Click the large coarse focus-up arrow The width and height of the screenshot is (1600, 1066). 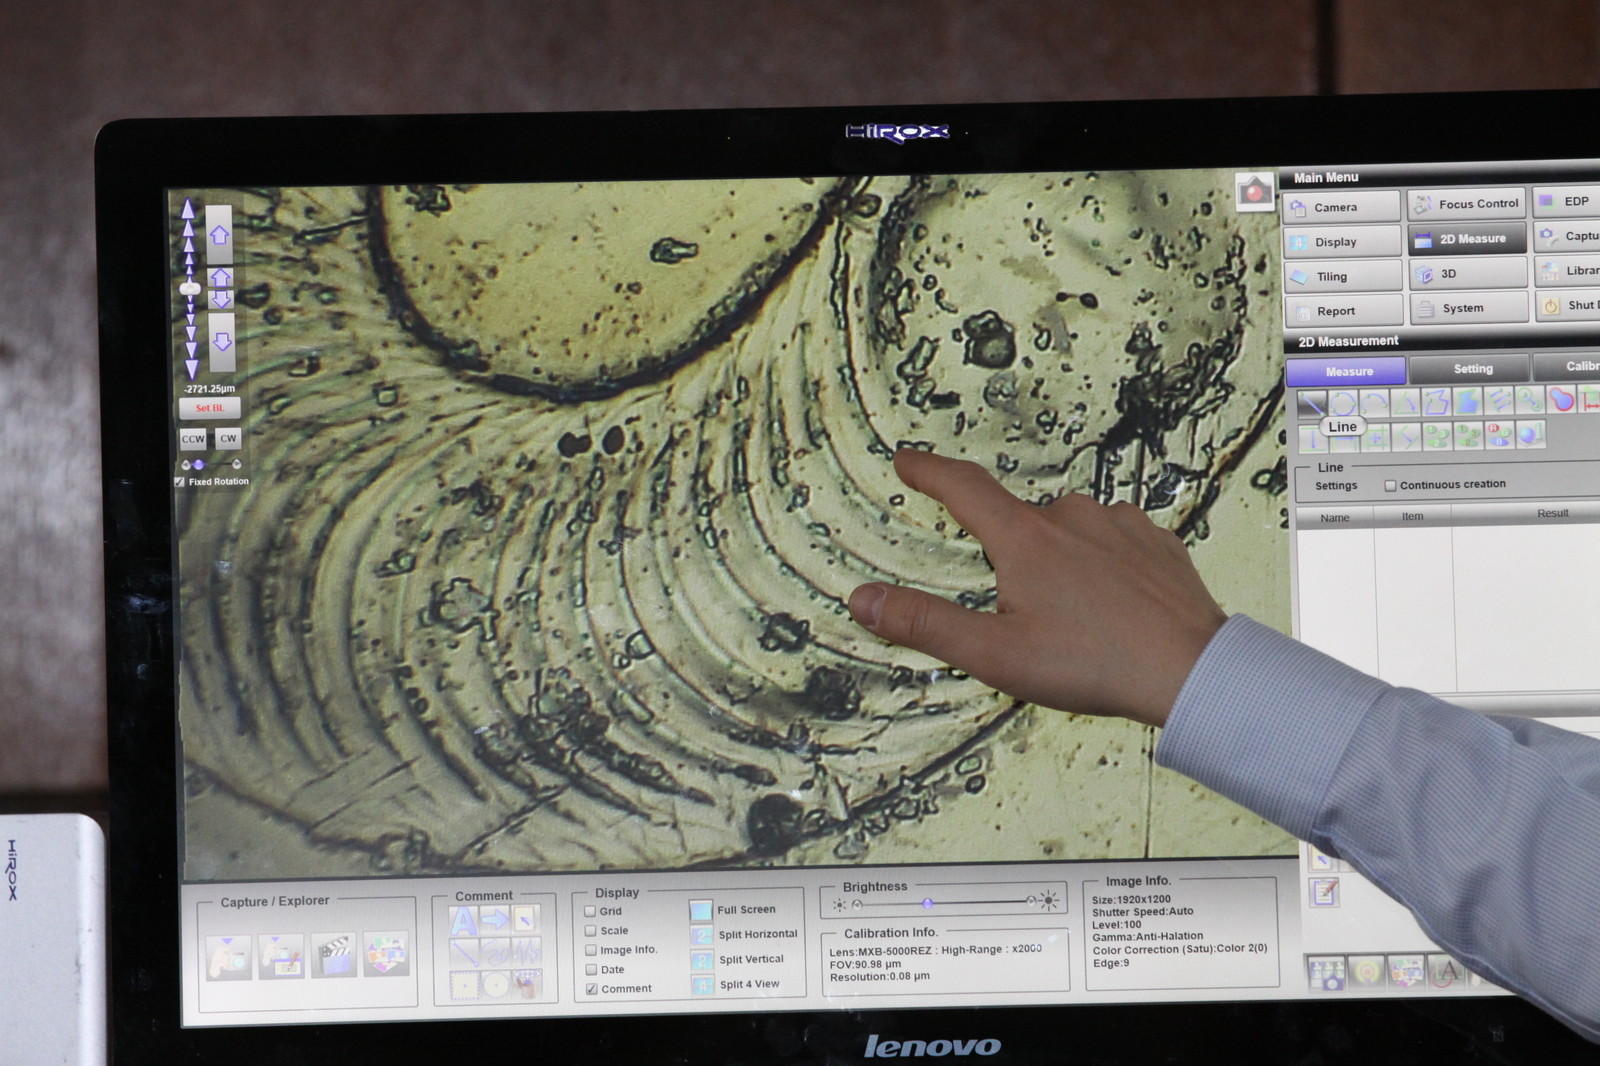coord(219,236)
